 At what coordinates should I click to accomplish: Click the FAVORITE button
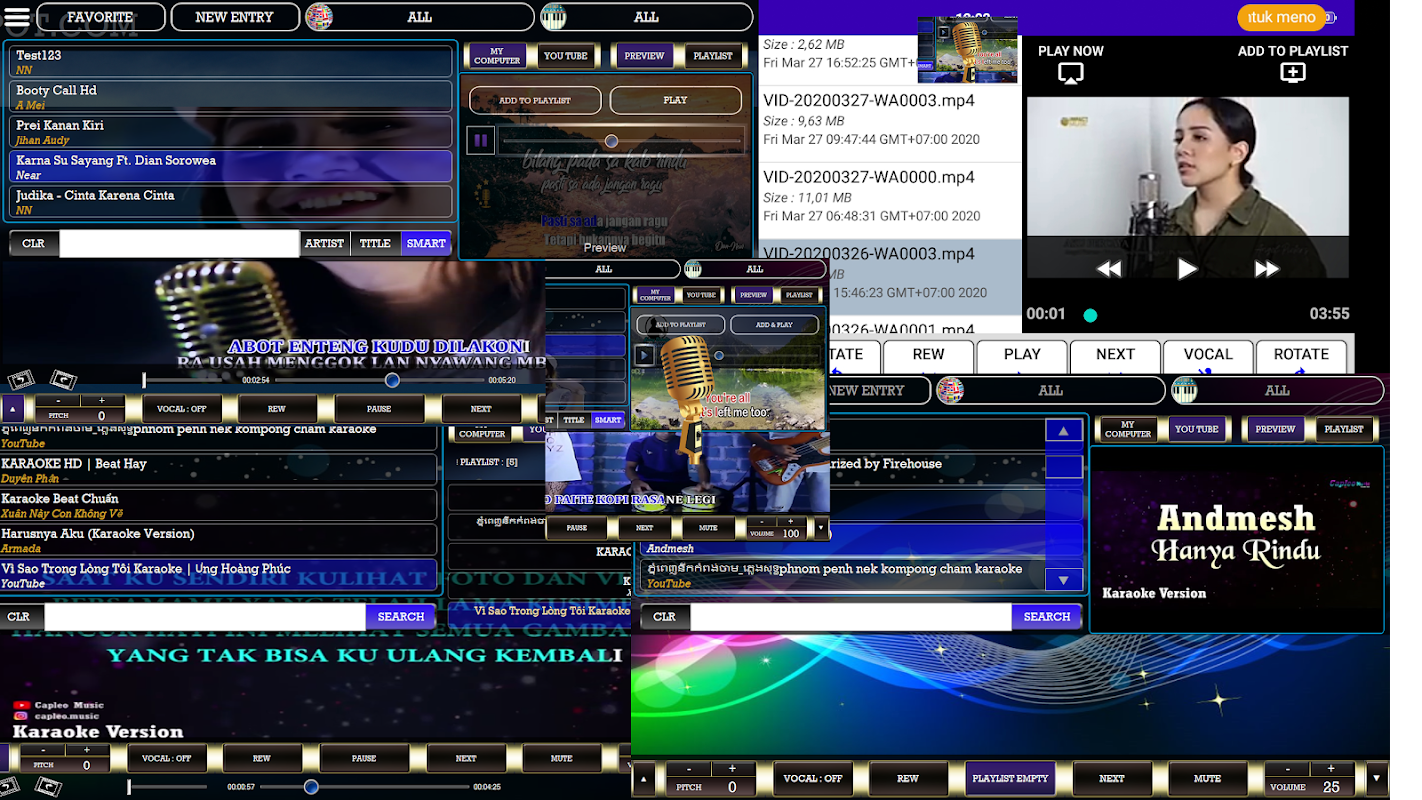pyautogui.click(x=100, y=17)
